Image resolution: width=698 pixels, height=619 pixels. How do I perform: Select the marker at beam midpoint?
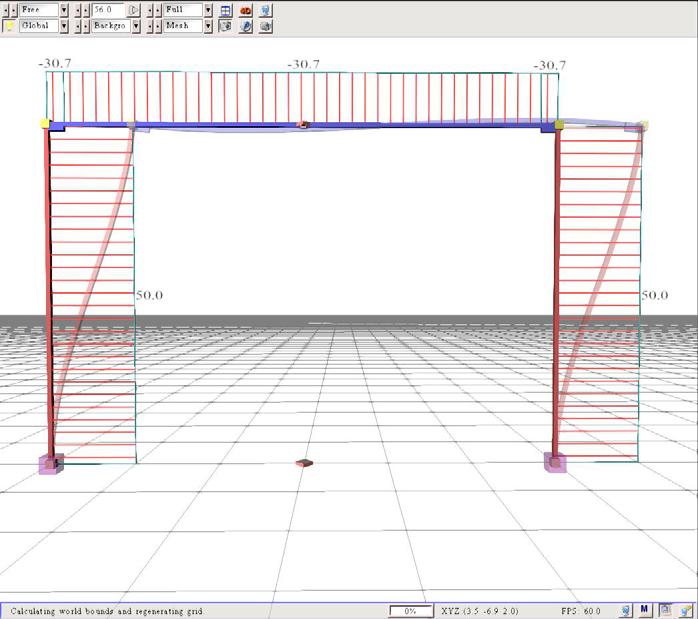303,125
